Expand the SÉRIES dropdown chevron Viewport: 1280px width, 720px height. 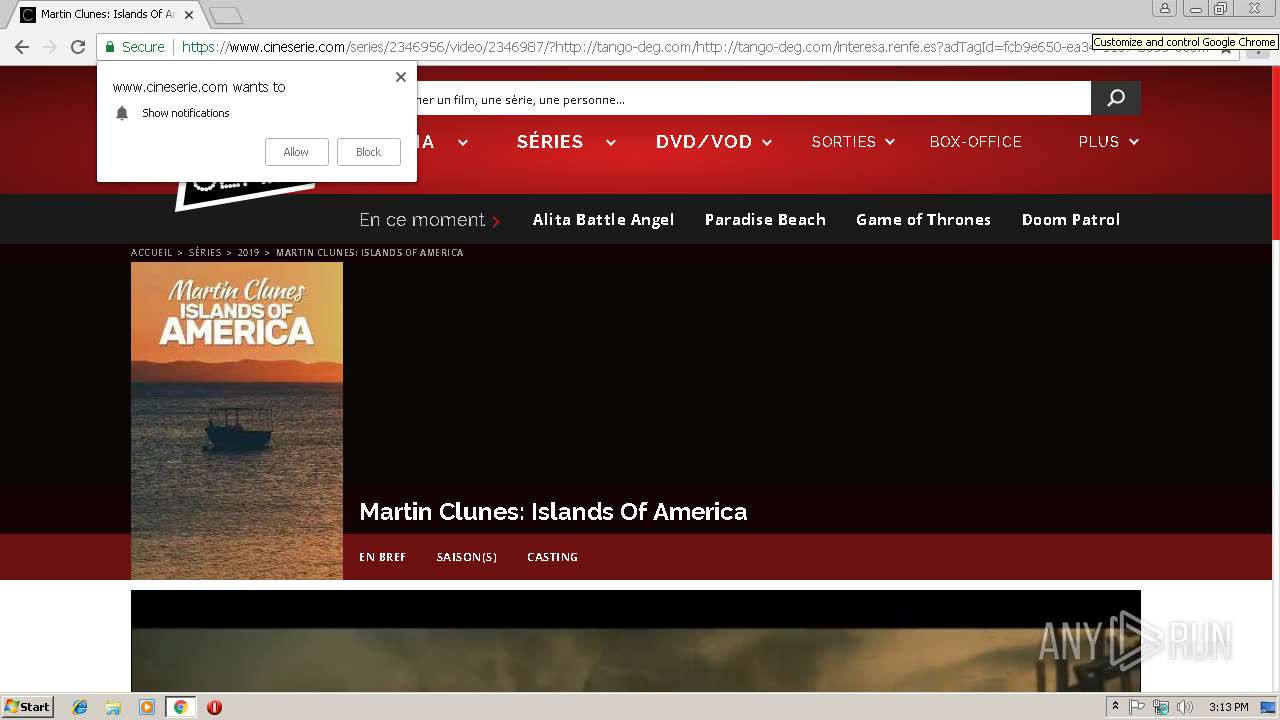[x=610, y=142]
